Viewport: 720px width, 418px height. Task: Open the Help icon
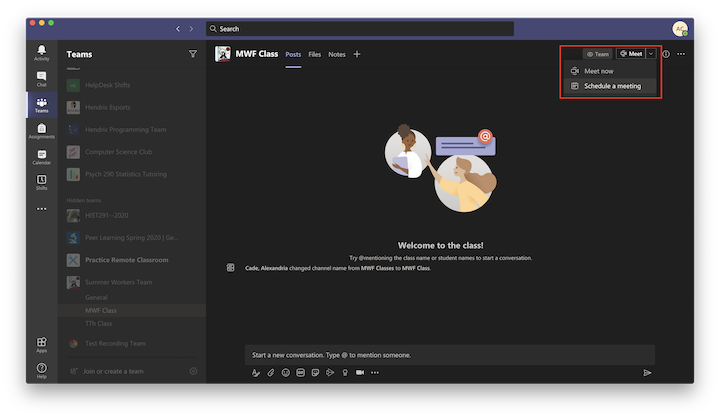coord(41,370)
